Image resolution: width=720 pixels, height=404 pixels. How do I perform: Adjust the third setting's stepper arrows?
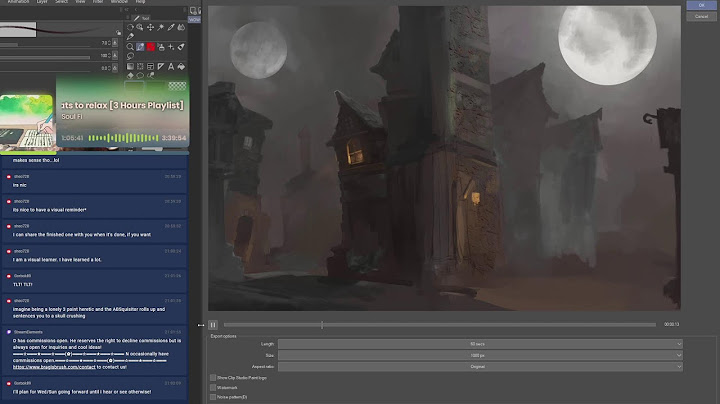coord(109,68)
